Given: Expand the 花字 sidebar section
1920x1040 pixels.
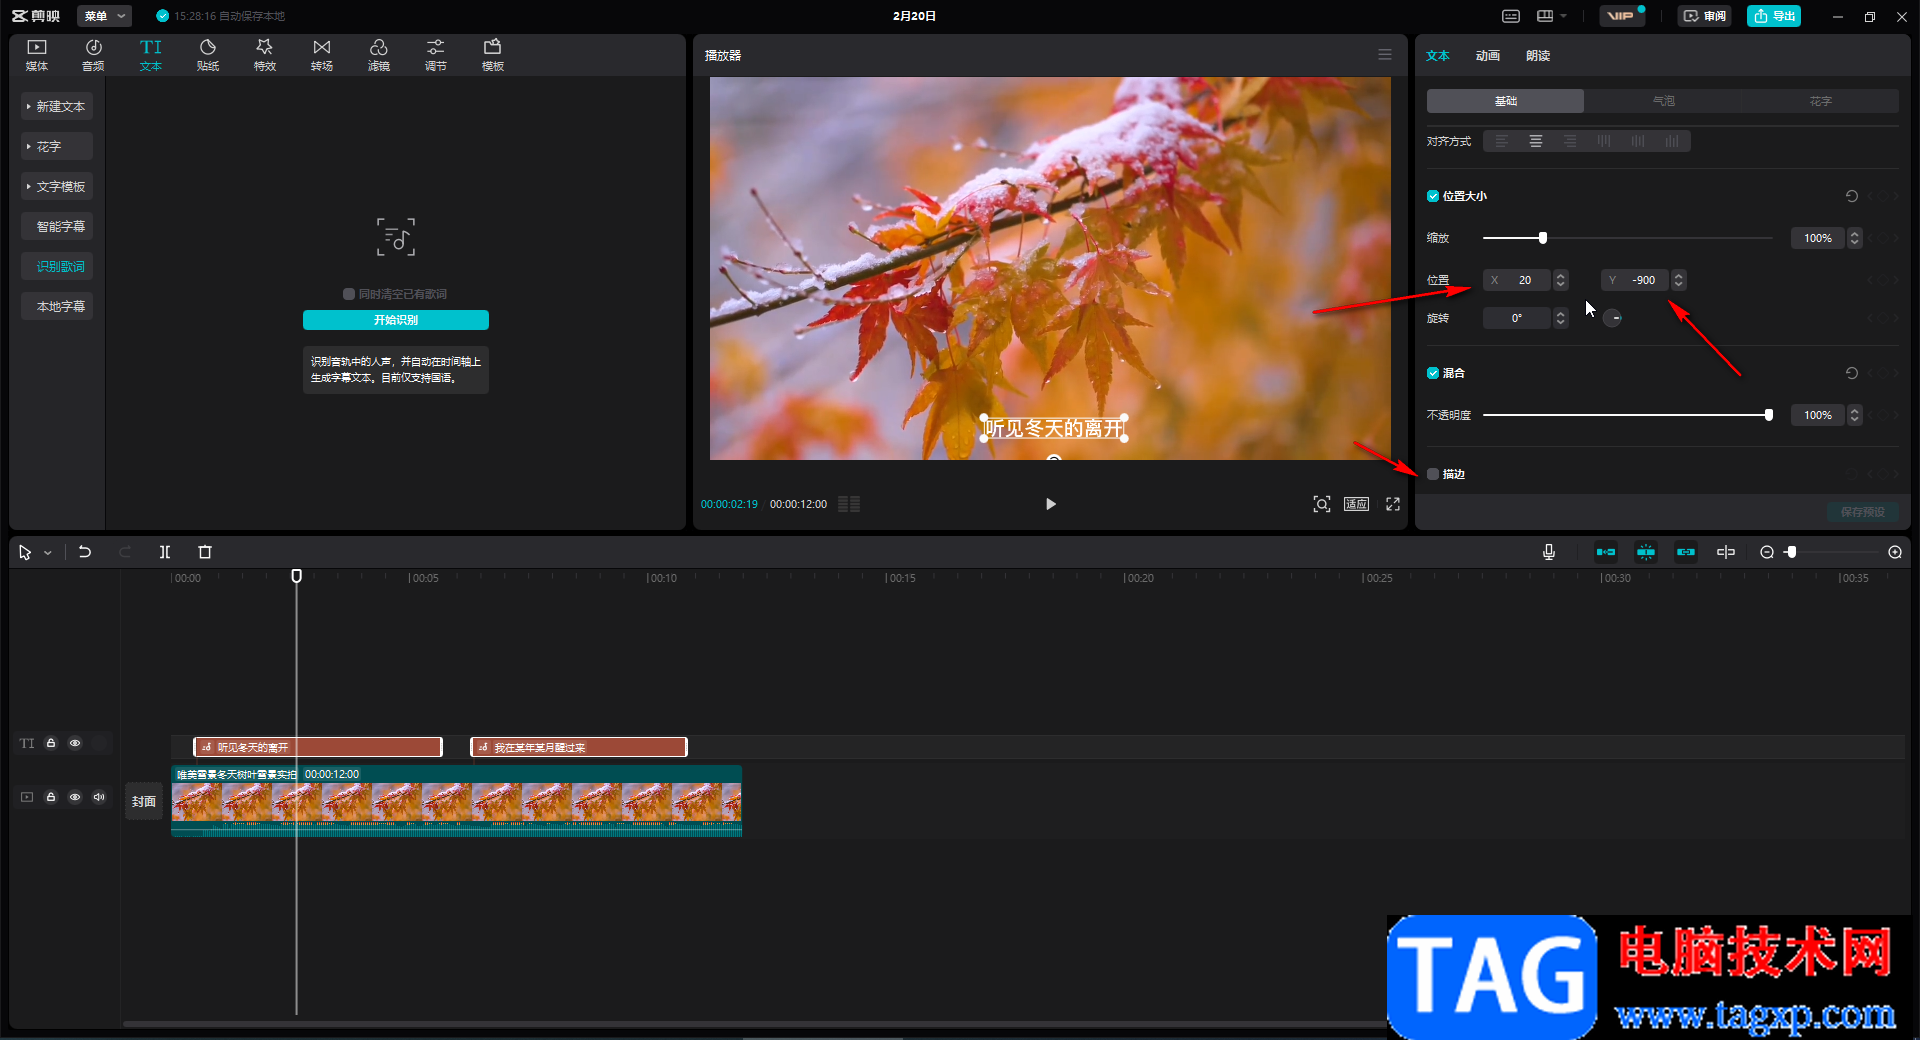Looking at the screenshot, I should coord(57,146).
